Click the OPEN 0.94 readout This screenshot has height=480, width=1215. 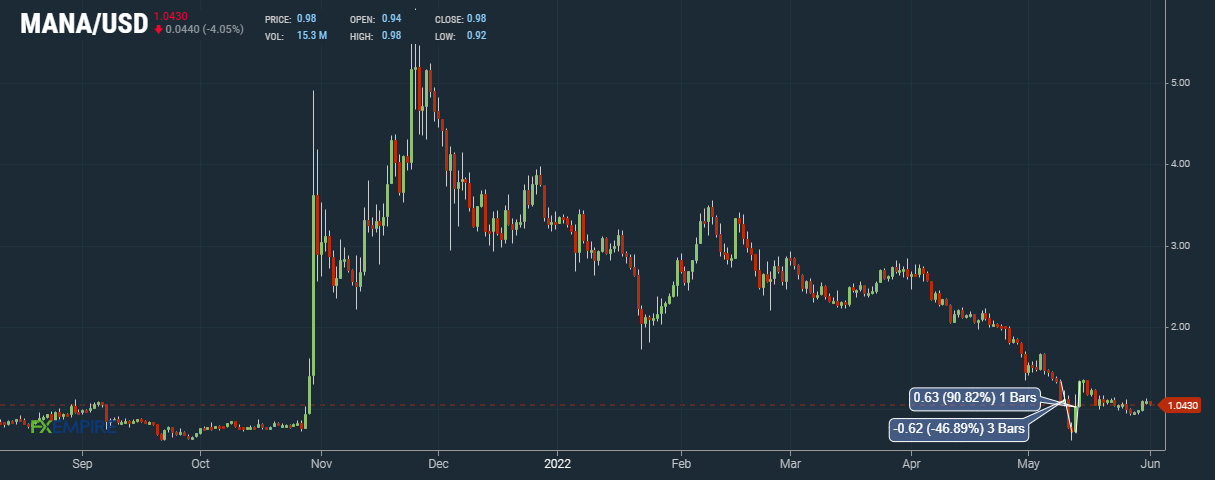[x=376, y=20]
